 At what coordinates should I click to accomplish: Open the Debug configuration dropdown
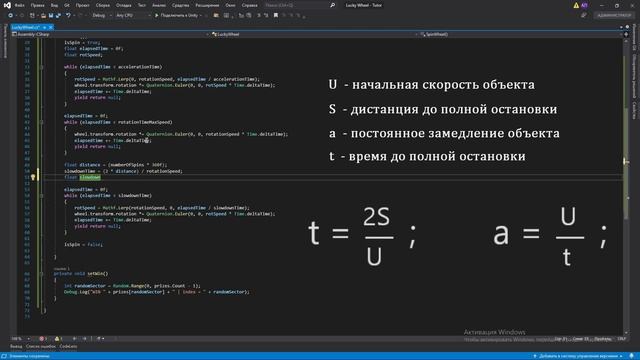click(x=102, y=16)
